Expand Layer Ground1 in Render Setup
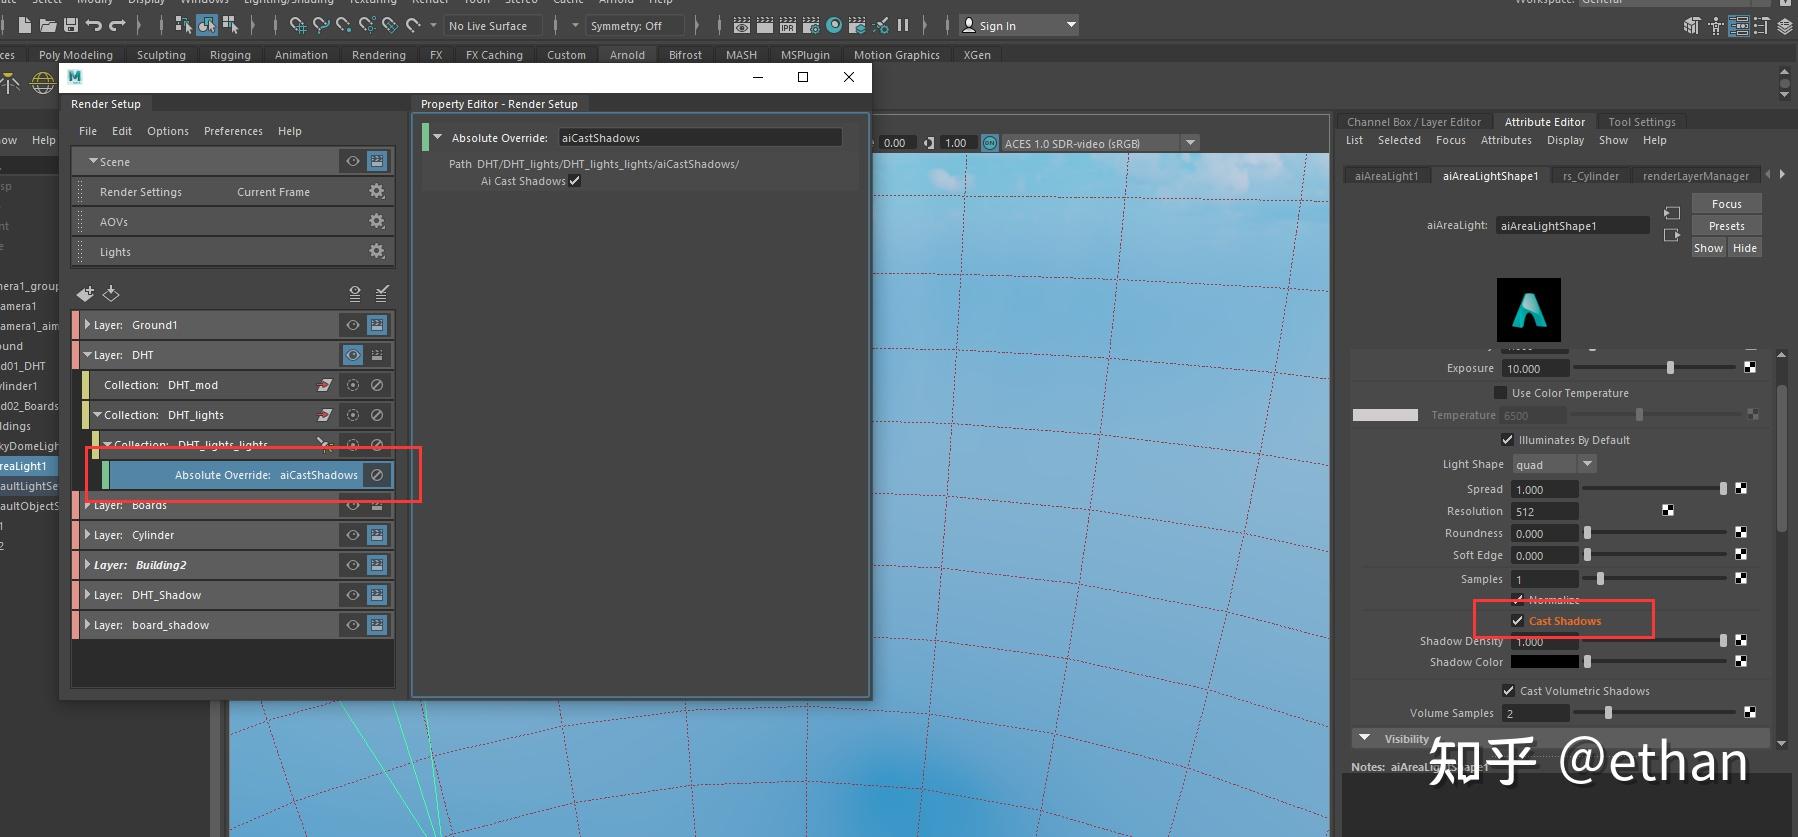 coord(88,325)
